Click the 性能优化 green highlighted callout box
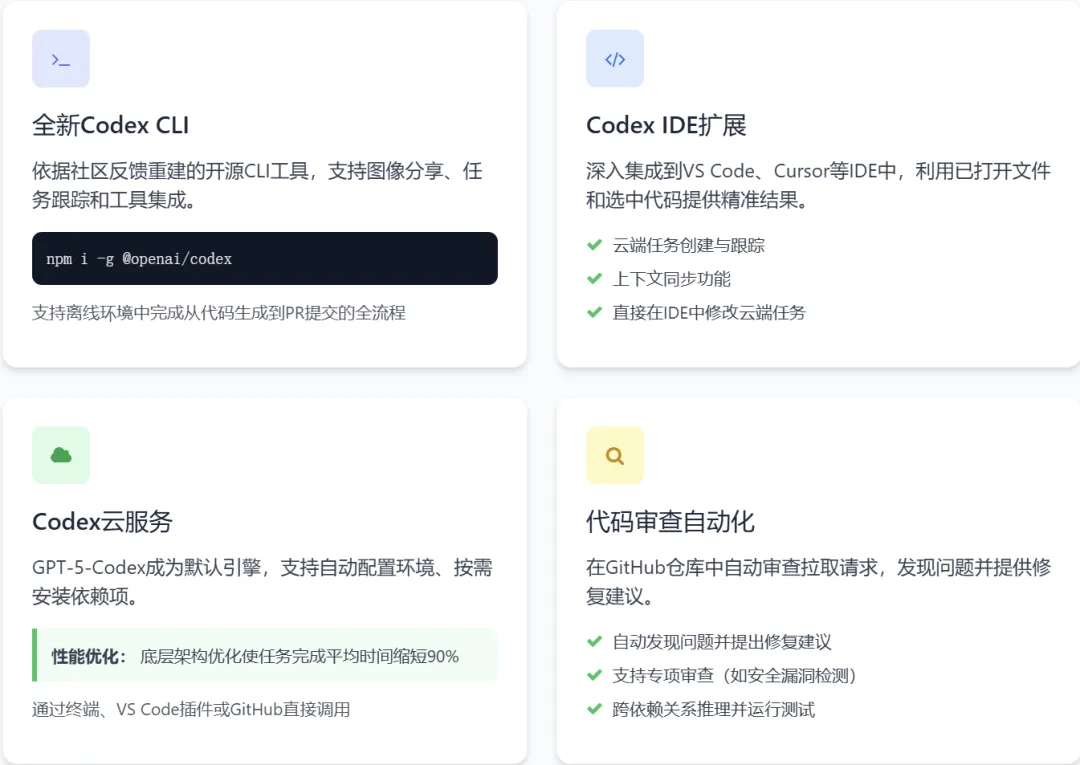 (x=264, y=656)
